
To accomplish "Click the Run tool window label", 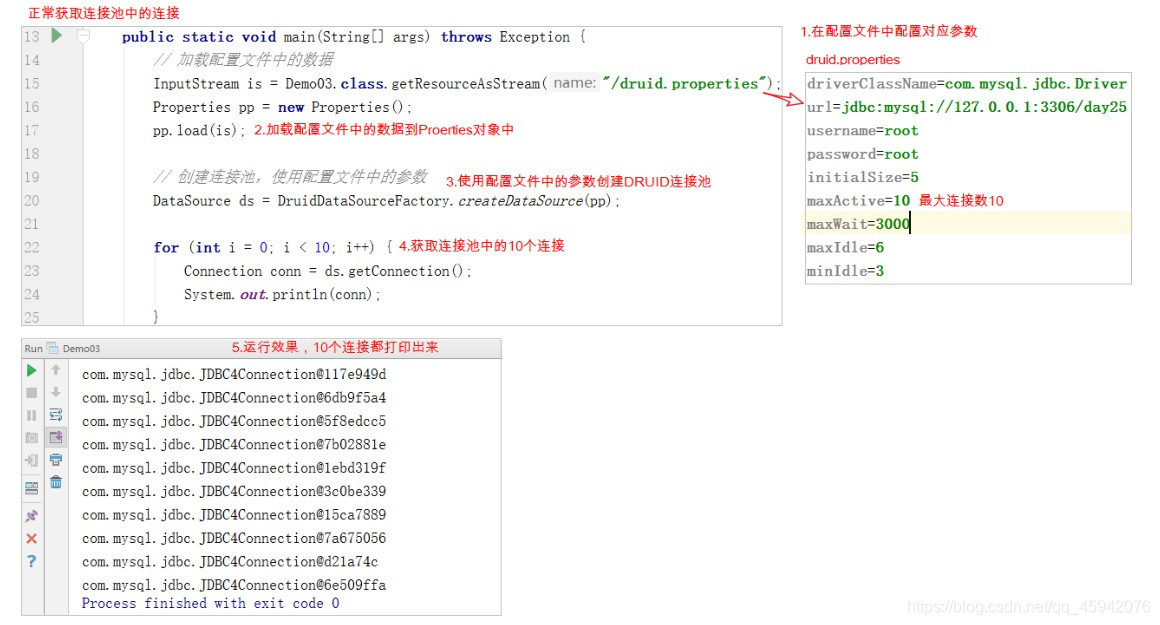I will click(33, 348).
